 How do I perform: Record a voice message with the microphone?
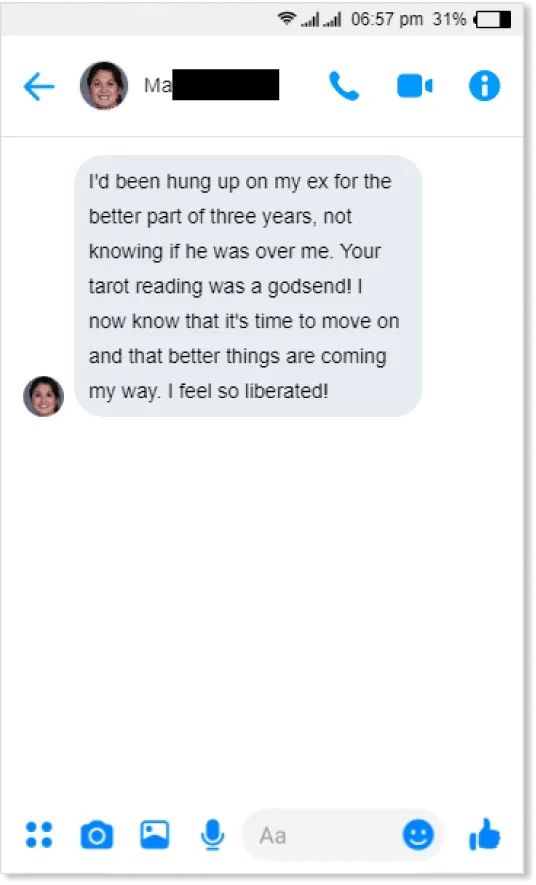(x=213, y=835)
